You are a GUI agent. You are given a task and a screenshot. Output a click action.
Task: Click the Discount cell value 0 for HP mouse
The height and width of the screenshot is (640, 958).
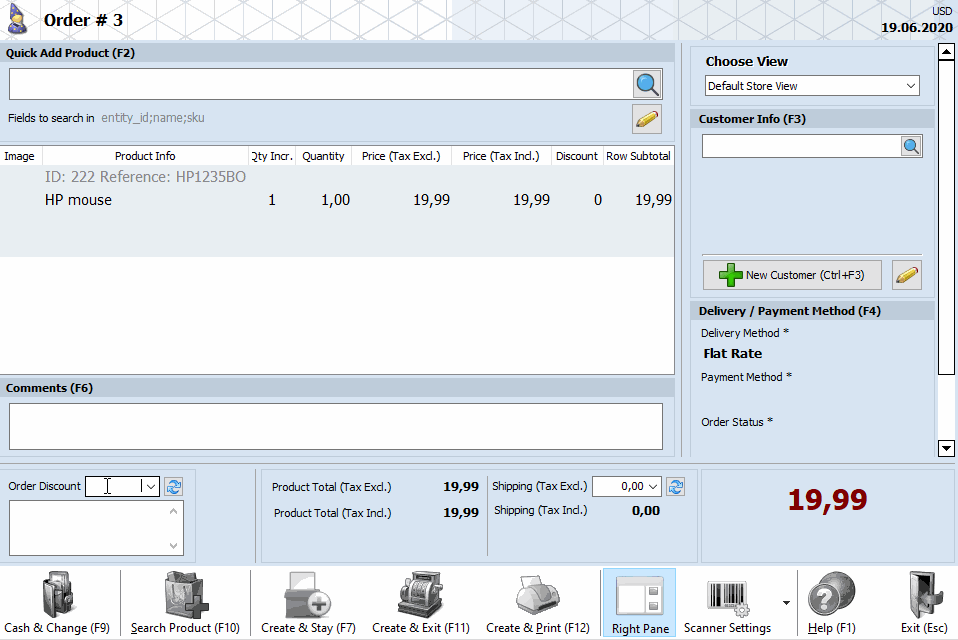click(x=598, y=200)
